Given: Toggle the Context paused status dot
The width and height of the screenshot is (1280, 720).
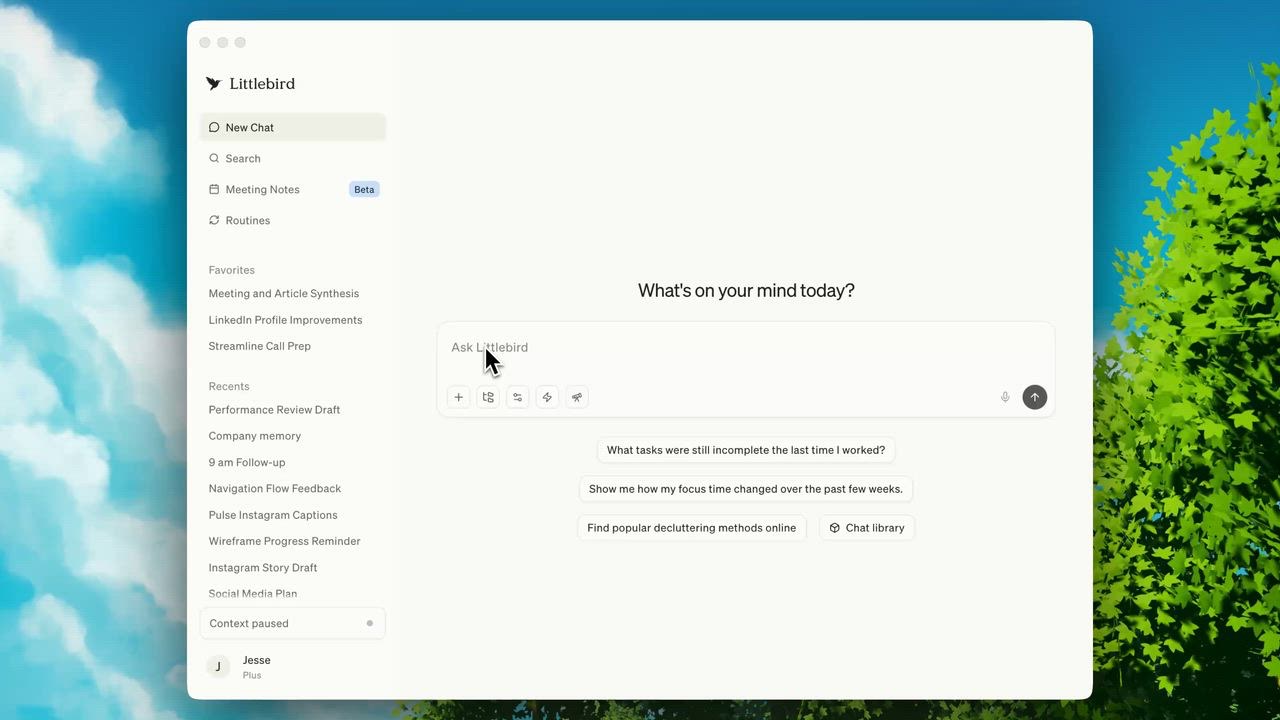Looking at the screenshot, I should tap(370, 623).
